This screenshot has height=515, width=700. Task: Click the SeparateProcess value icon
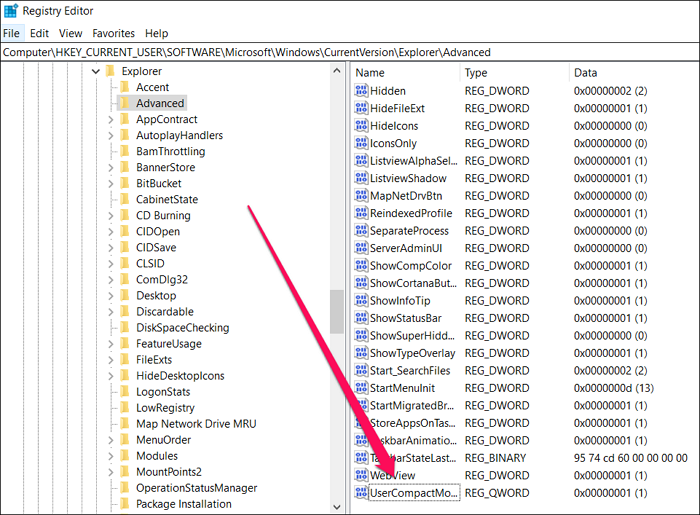click(361, 230)
